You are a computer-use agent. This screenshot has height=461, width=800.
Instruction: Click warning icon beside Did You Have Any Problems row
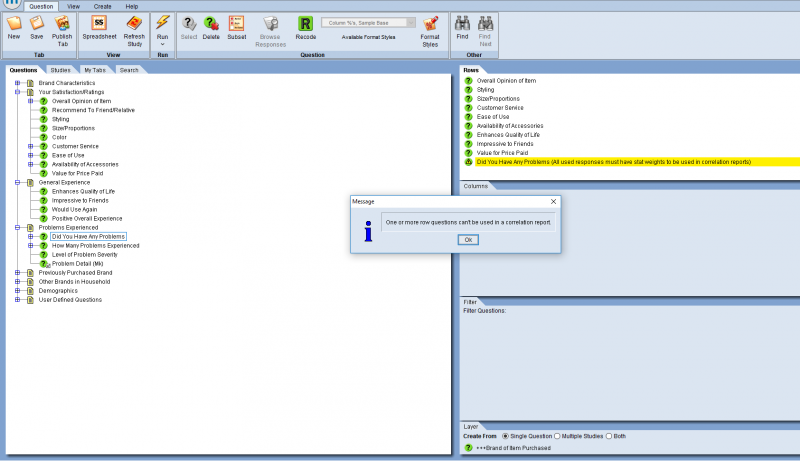pos(468,162)
